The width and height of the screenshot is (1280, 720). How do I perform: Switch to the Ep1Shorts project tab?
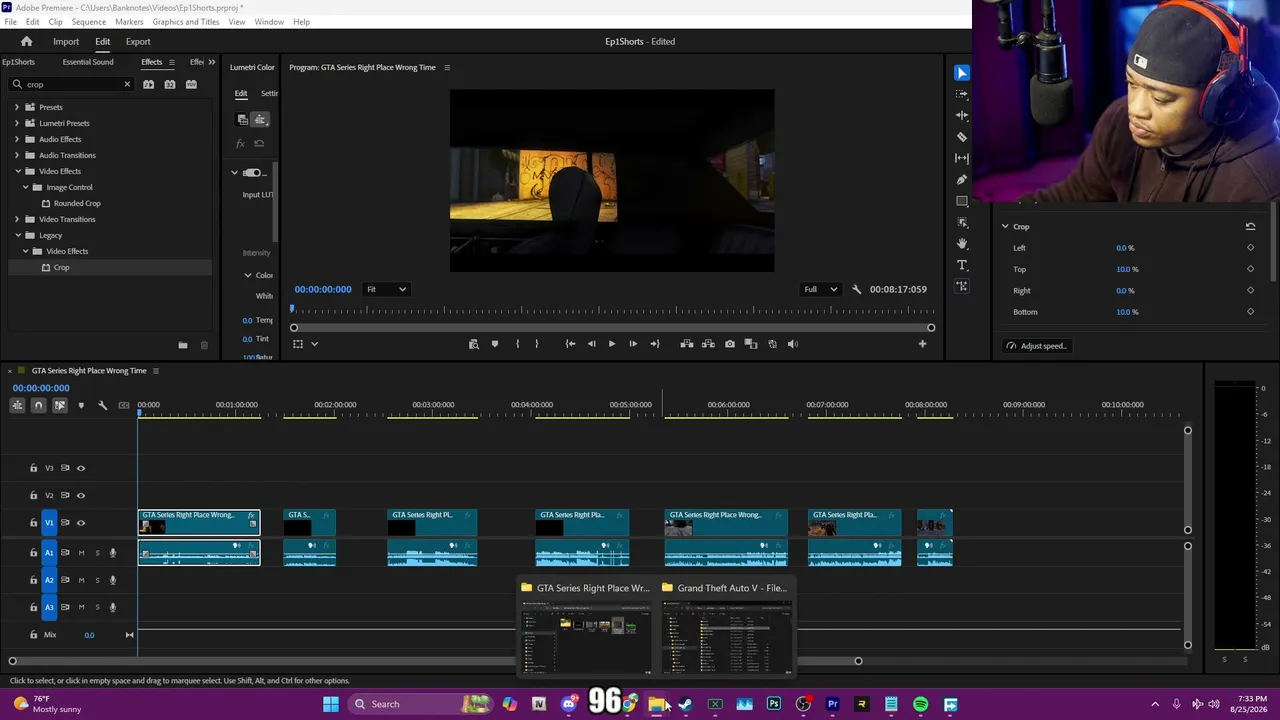(x=18, y=62)
